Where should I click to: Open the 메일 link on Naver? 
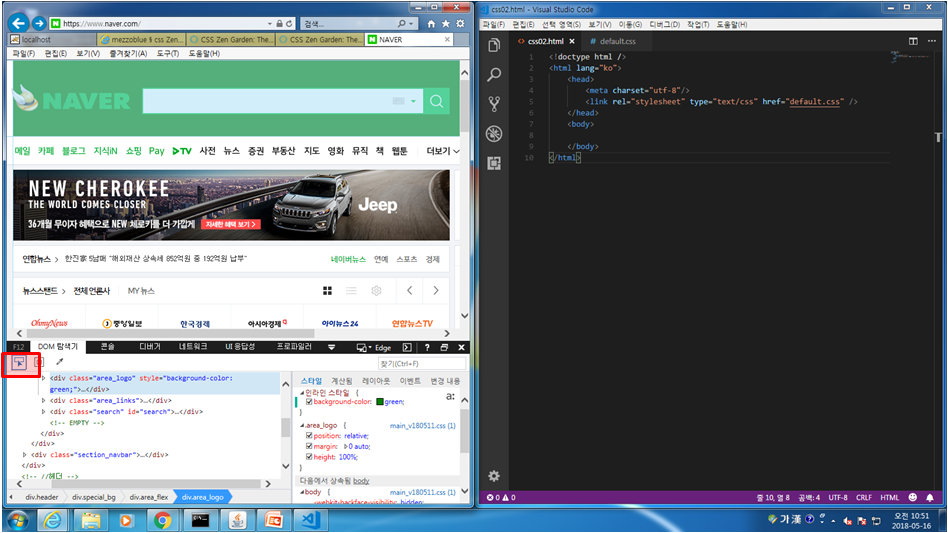tap(22, 151)
